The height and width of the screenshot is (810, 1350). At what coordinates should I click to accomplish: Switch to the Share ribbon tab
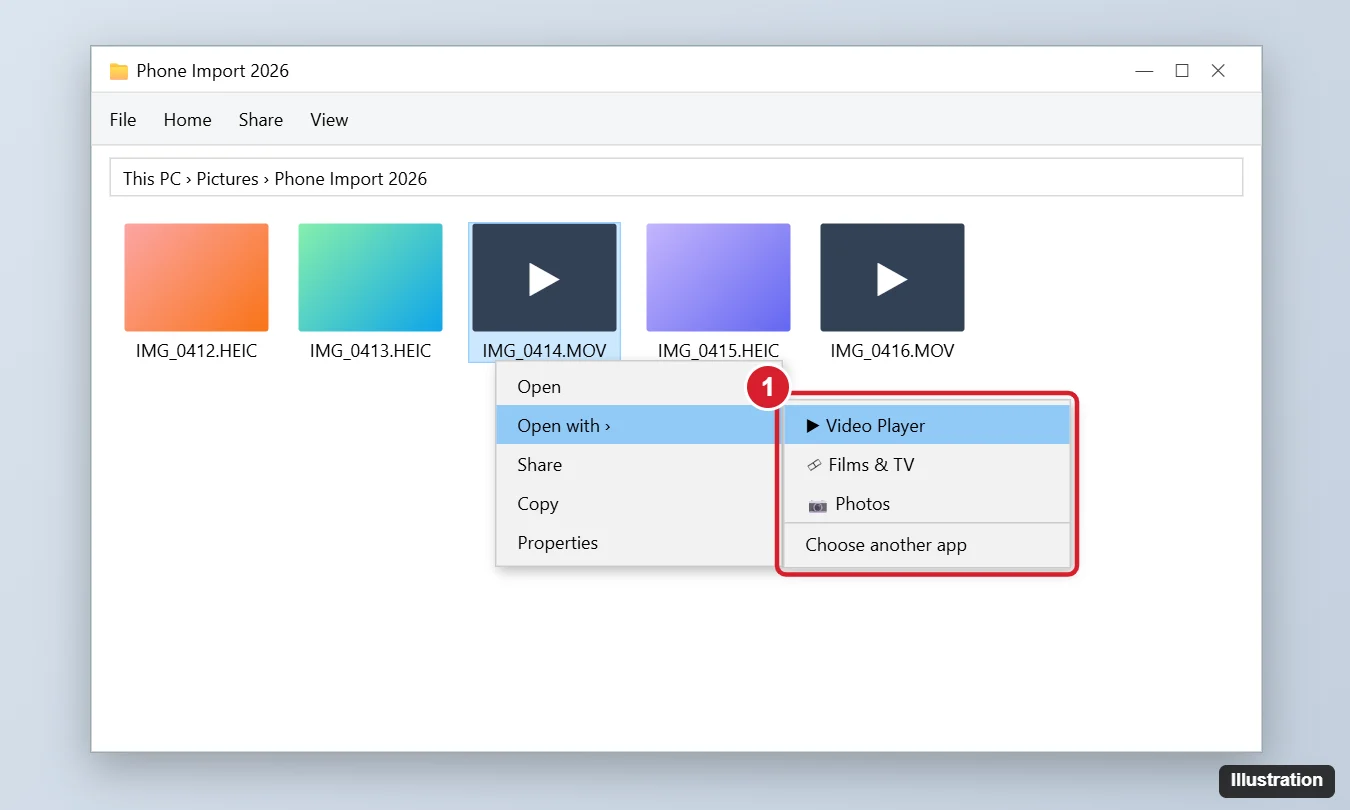261,120
